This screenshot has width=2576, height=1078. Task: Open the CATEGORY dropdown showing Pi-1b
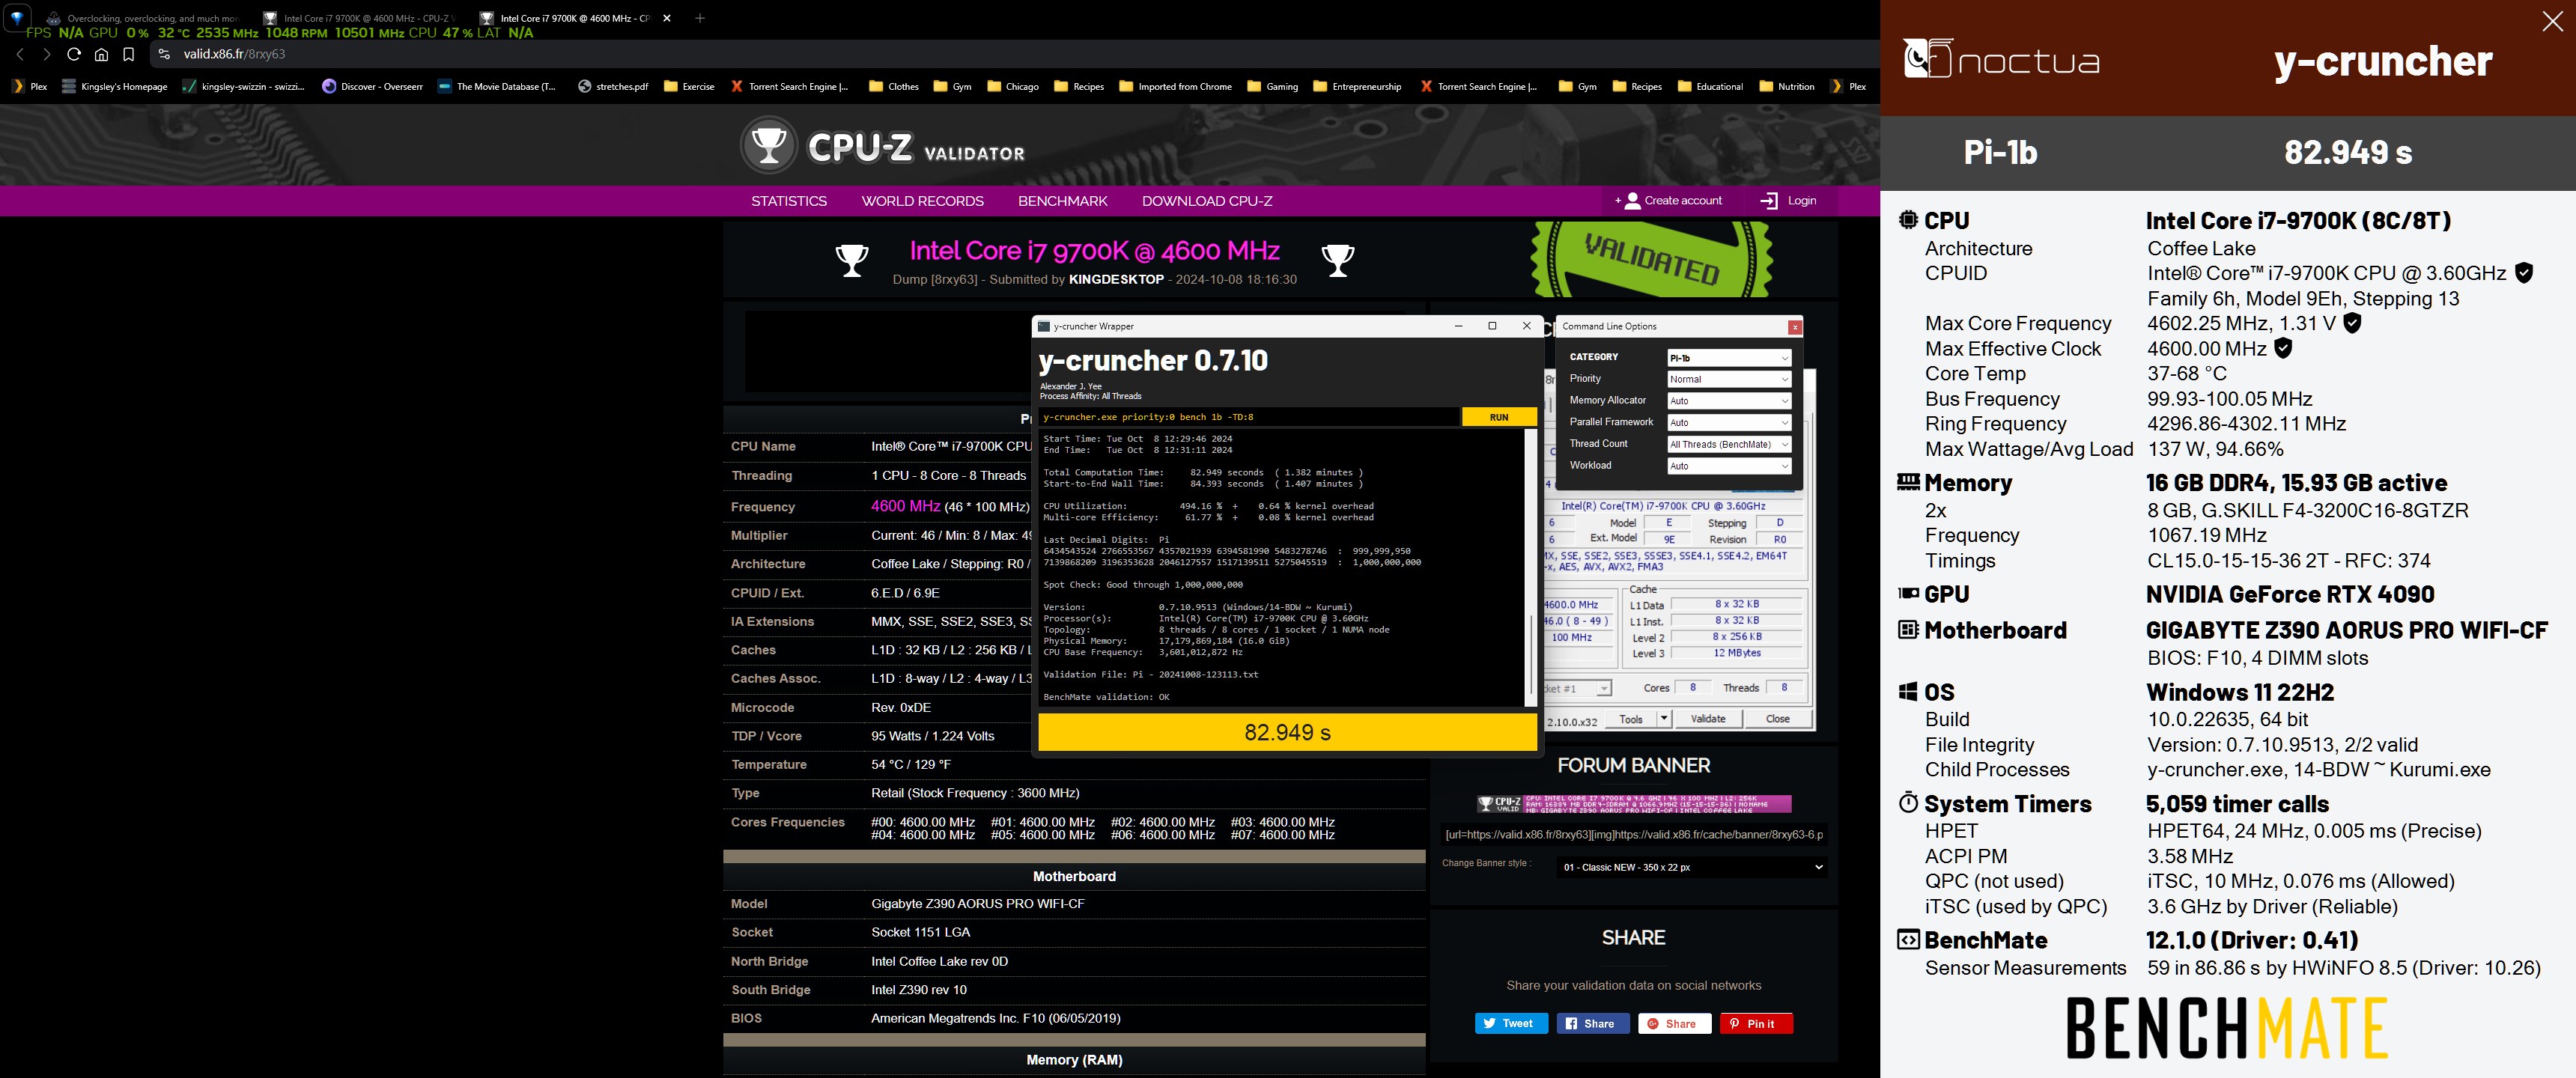coord(1728,358)
